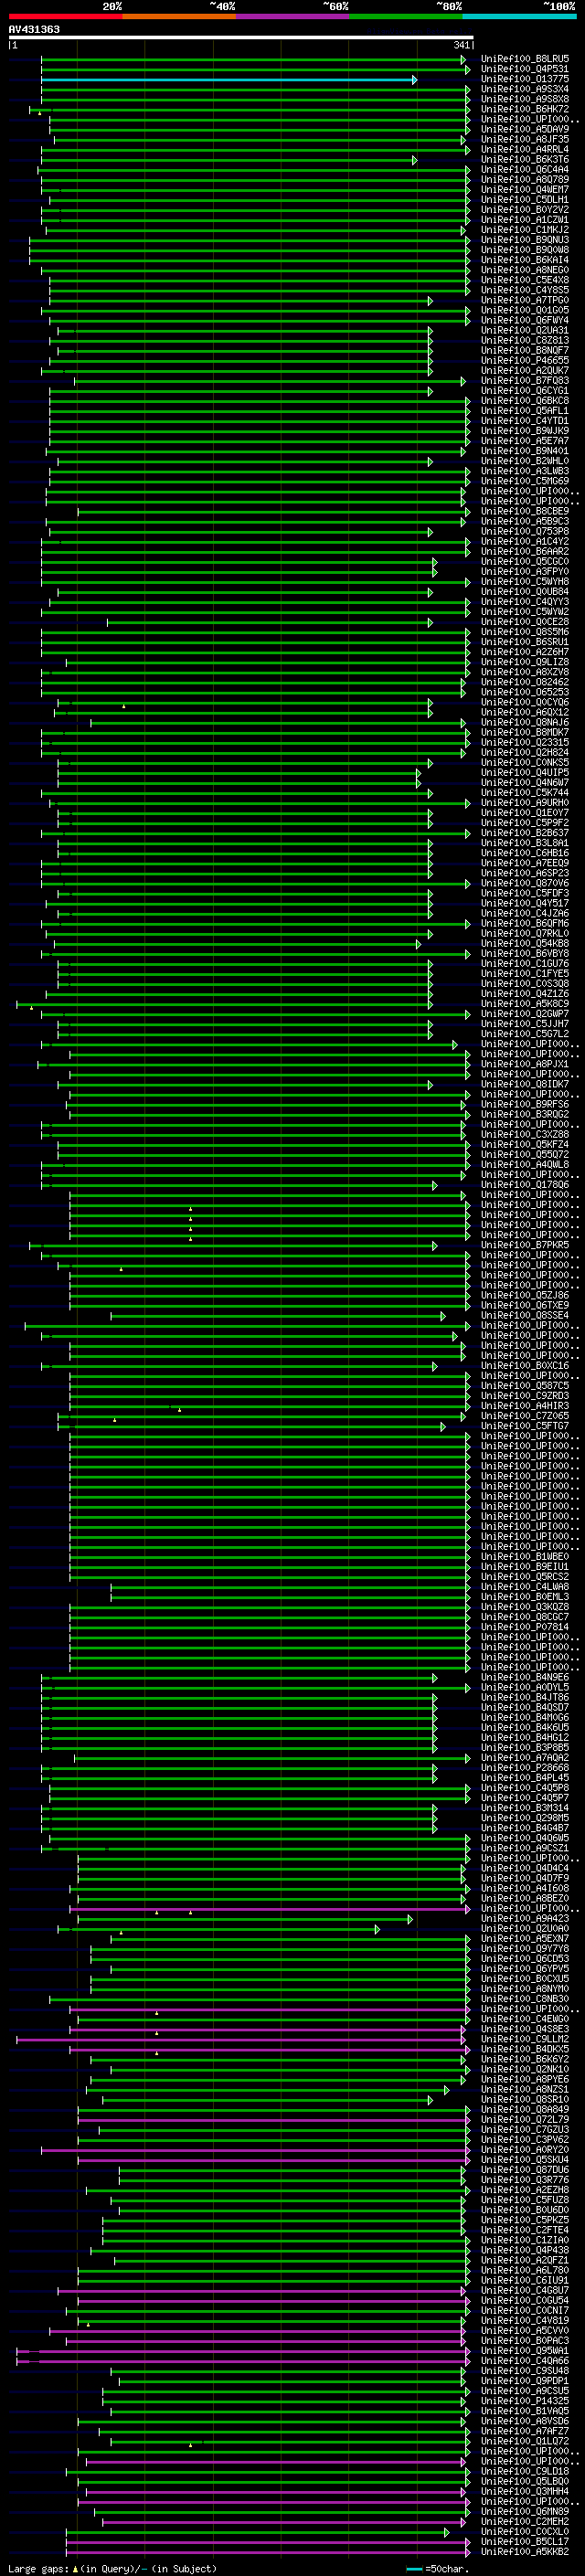Click the red 20% legend segment

(65, 16)
